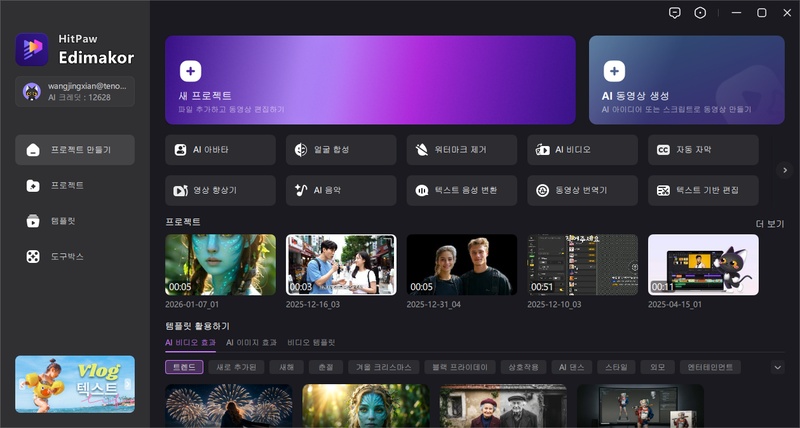This screenshot has width=800, height=428.
Task: Open the AI 음악 generator
Action: pos(341,190)
